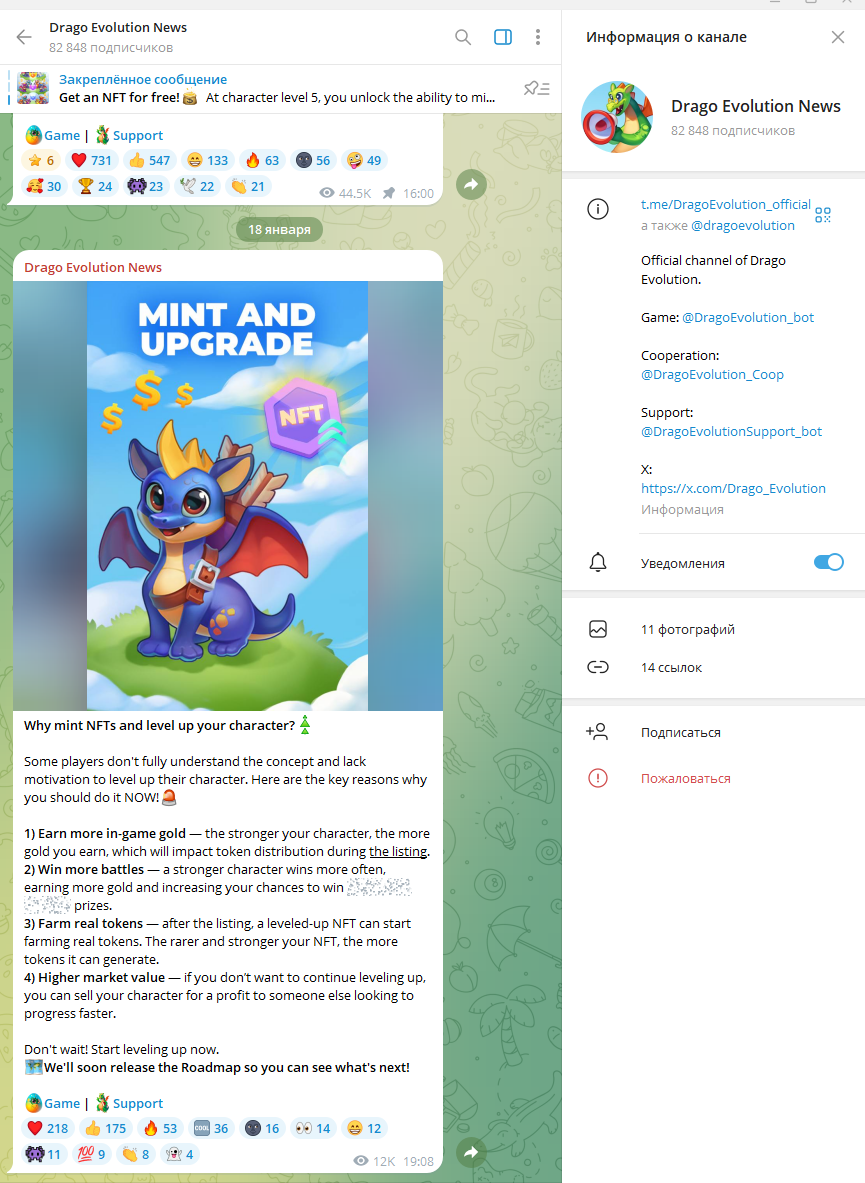Open the x.com/Drago_Evolution link
The width and height of the screenshot is (865, 1183).
pyautogui.click(x=733, y=488)
